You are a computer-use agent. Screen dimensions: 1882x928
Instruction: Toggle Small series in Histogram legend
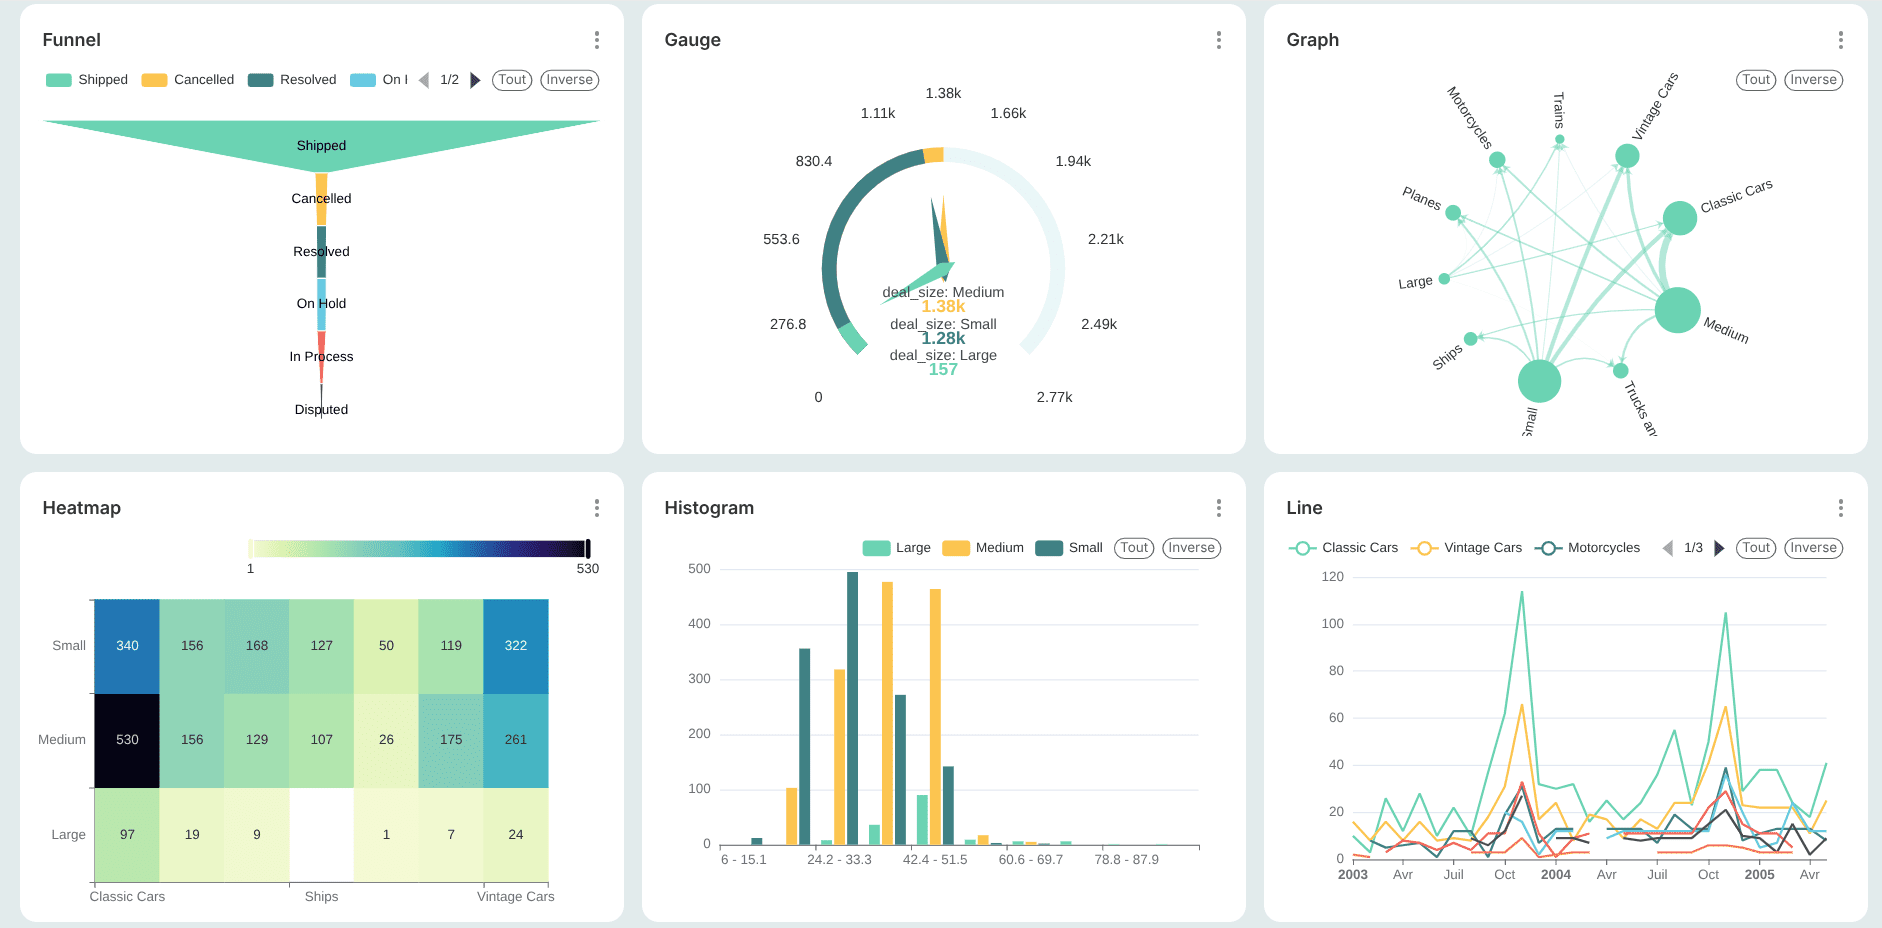click(1070, 548)
